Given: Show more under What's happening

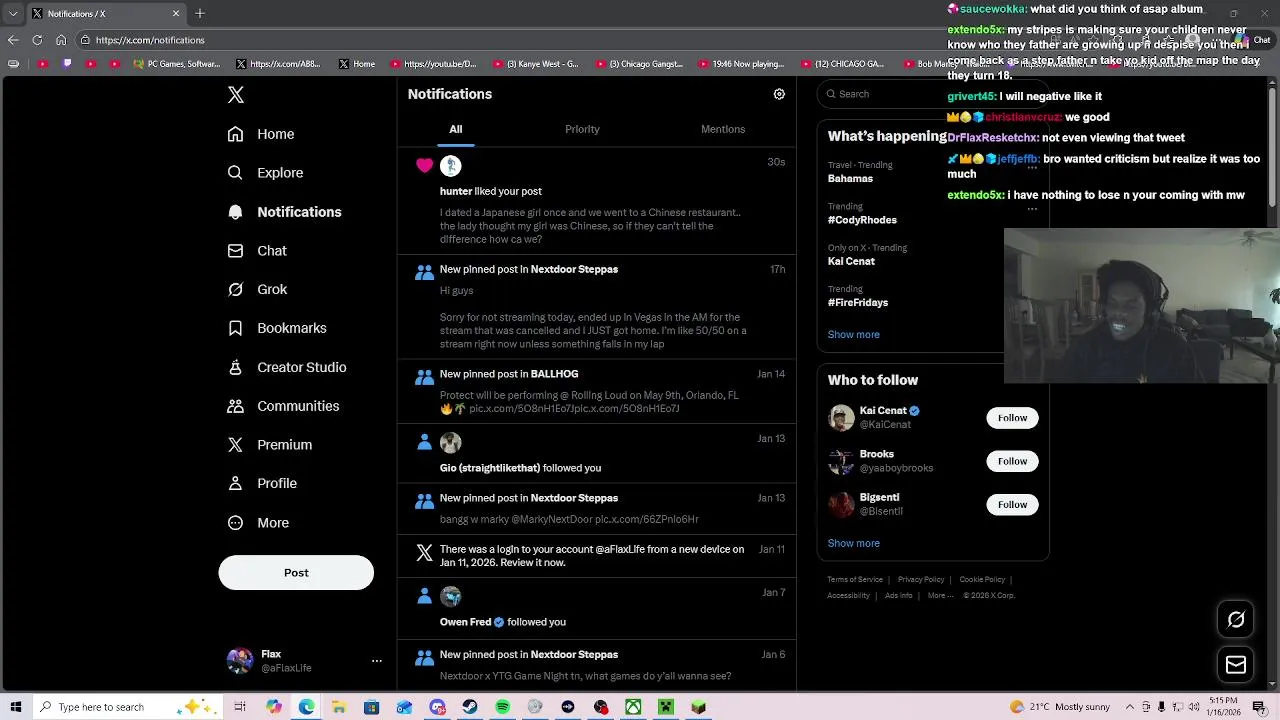Looking at the screenshot, I should click(x=853, y=335).
